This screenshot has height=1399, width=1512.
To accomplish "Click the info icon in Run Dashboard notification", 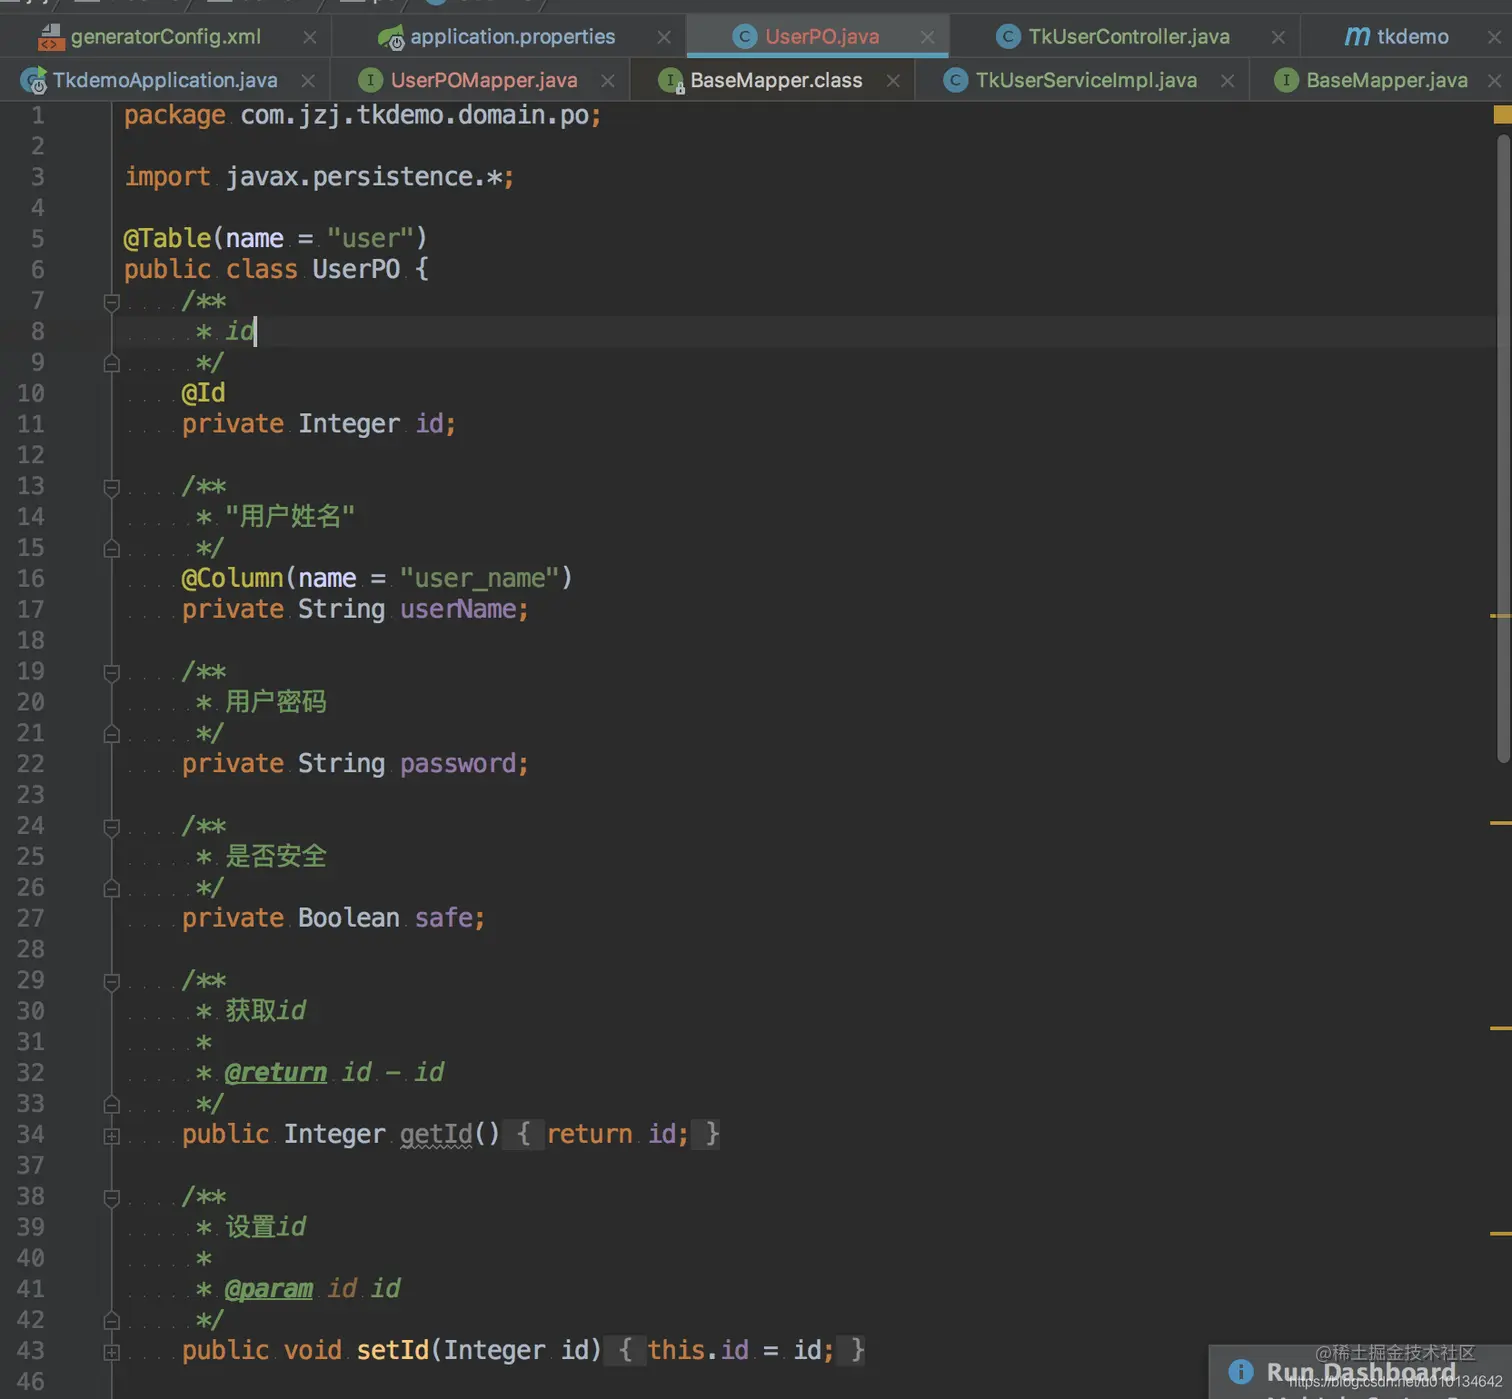I will [x=1241, y=1372].
